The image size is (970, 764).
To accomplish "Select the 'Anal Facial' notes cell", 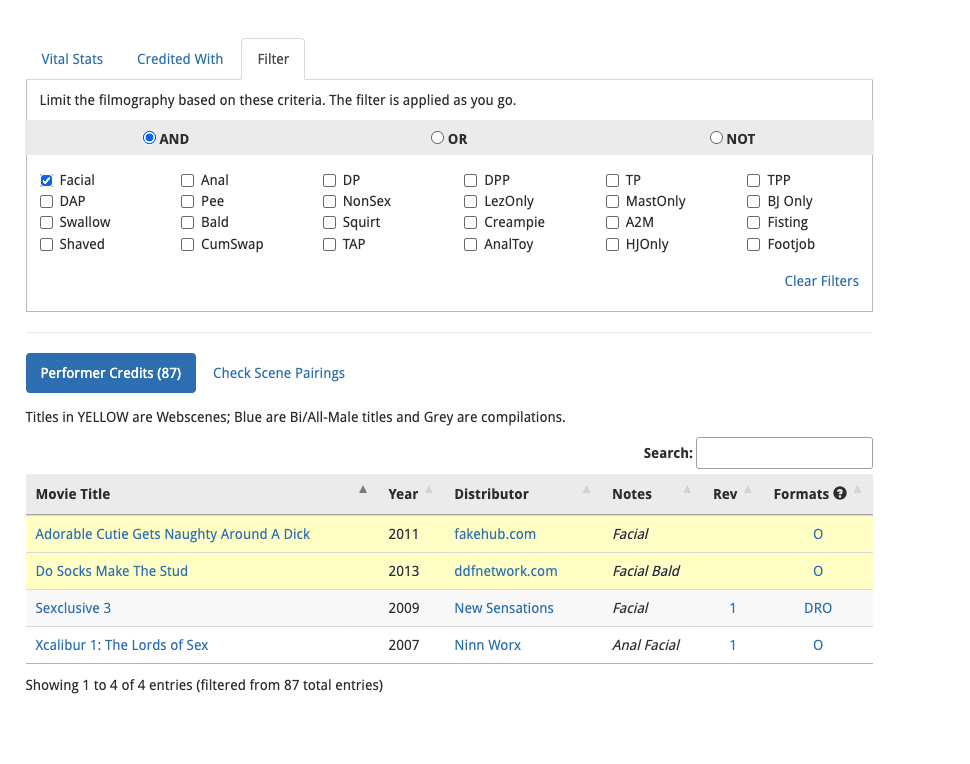I will coord(646,645).
